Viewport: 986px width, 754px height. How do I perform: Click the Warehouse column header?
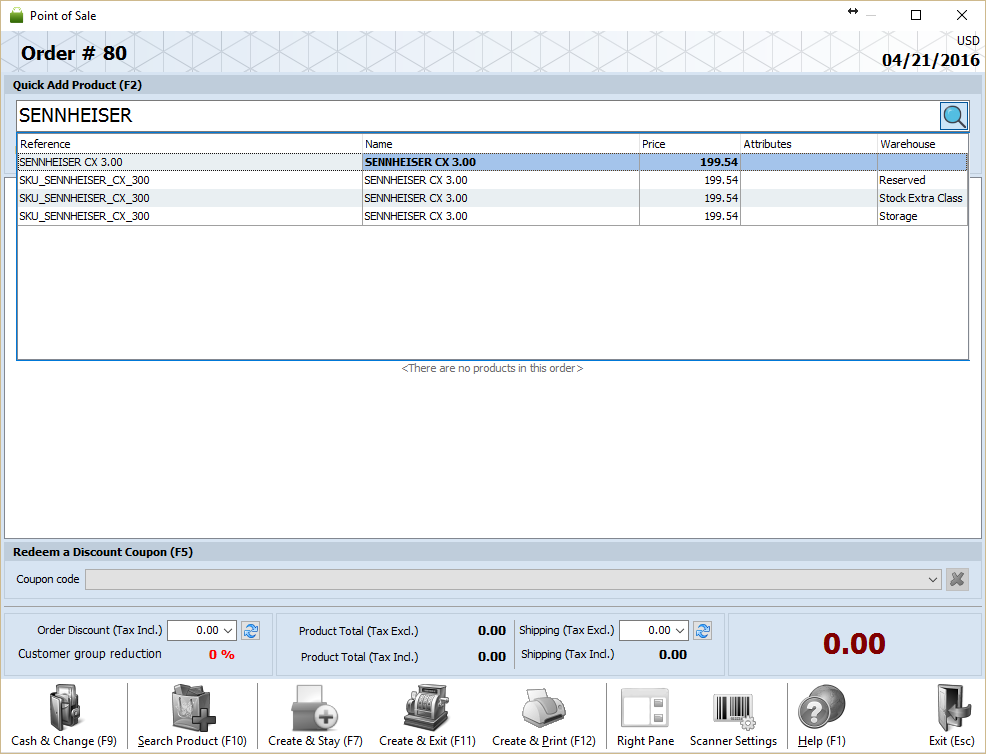tap(922, 144)
